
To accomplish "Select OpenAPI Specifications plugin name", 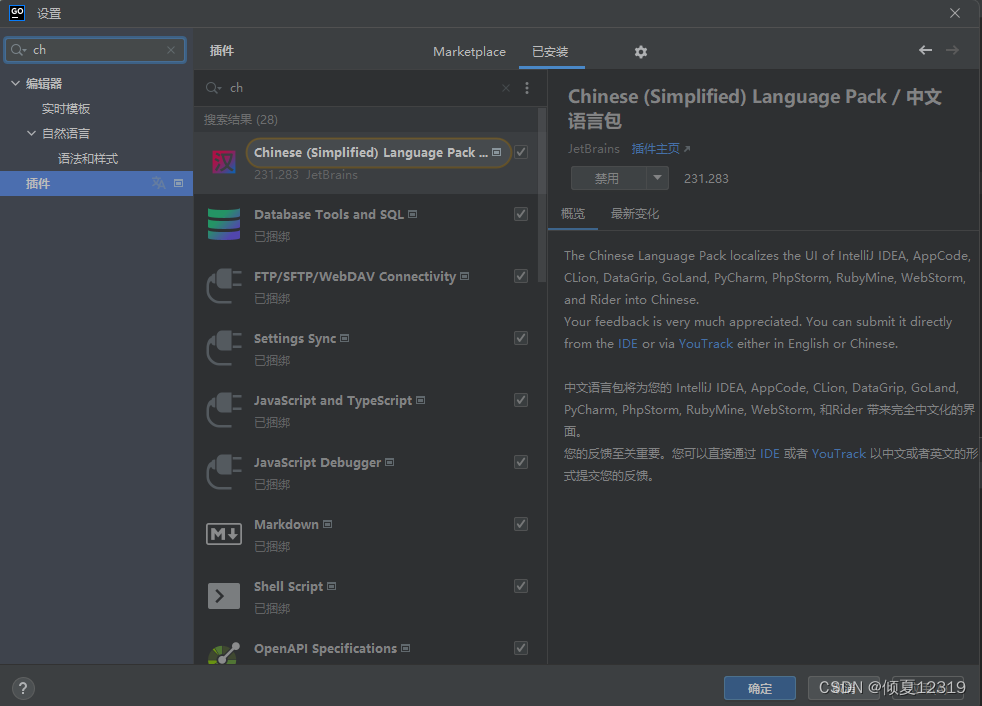I will pyautogui.click(x=326, y=648).
